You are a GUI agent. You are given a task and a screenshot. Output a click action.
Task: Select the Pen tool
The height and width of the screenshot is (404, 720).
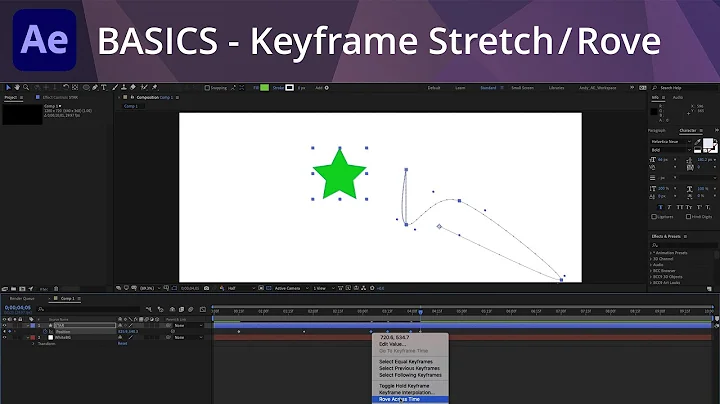point(95,87)
